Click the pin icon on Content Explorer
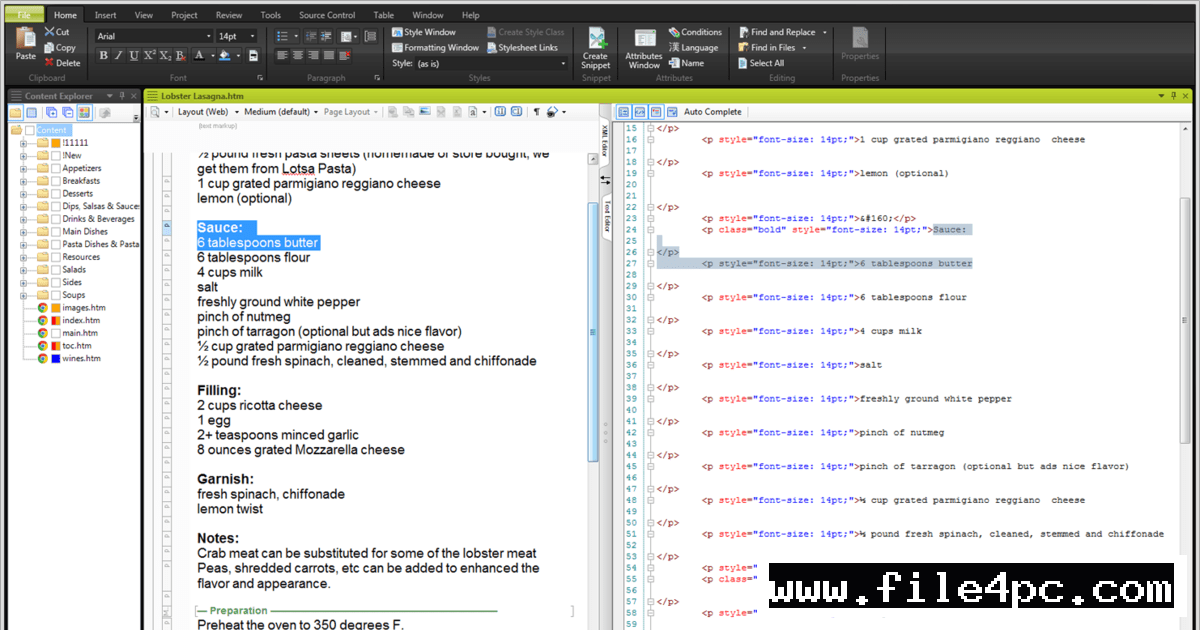 click(122, 96)
